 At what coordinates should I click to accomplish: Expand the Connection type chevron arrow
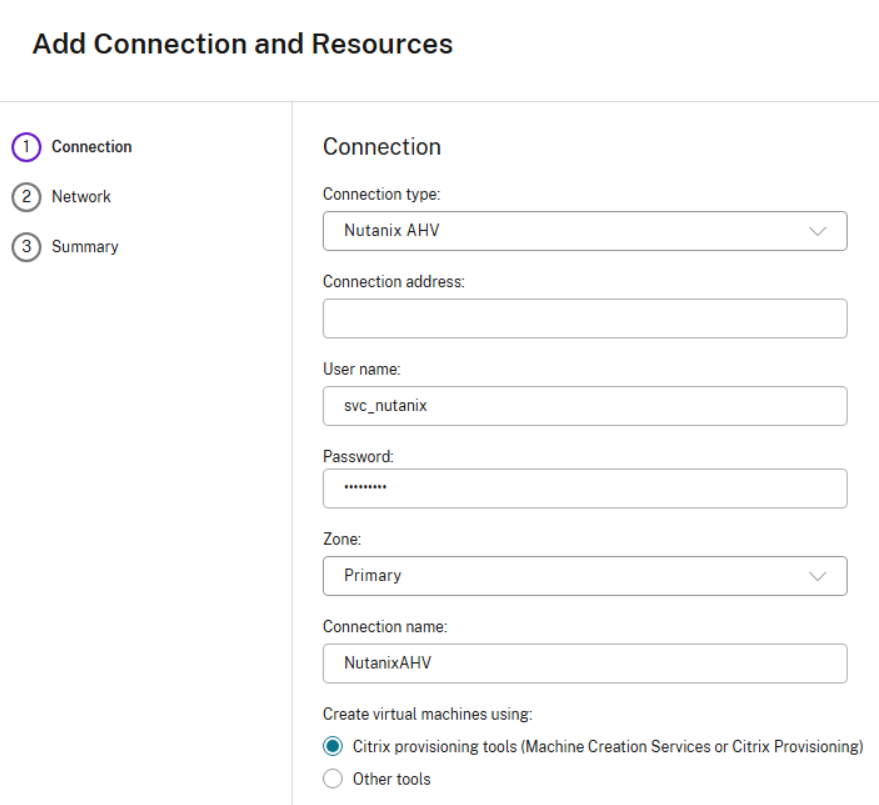pos(817,231)
